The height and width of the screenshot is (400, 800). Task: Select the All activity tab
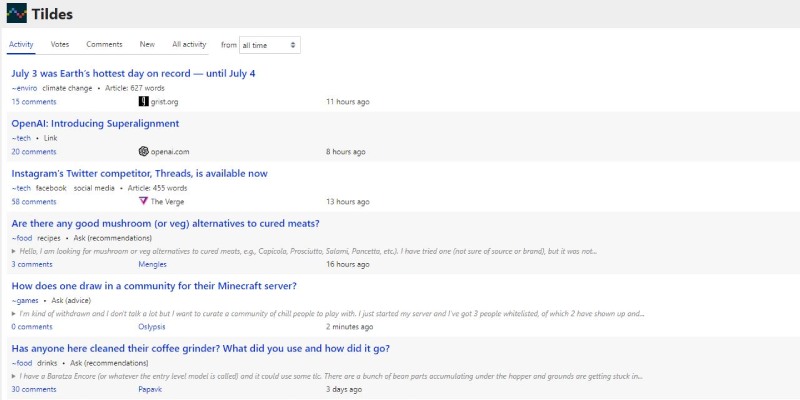pyautogui.click(x=189, y=45)
